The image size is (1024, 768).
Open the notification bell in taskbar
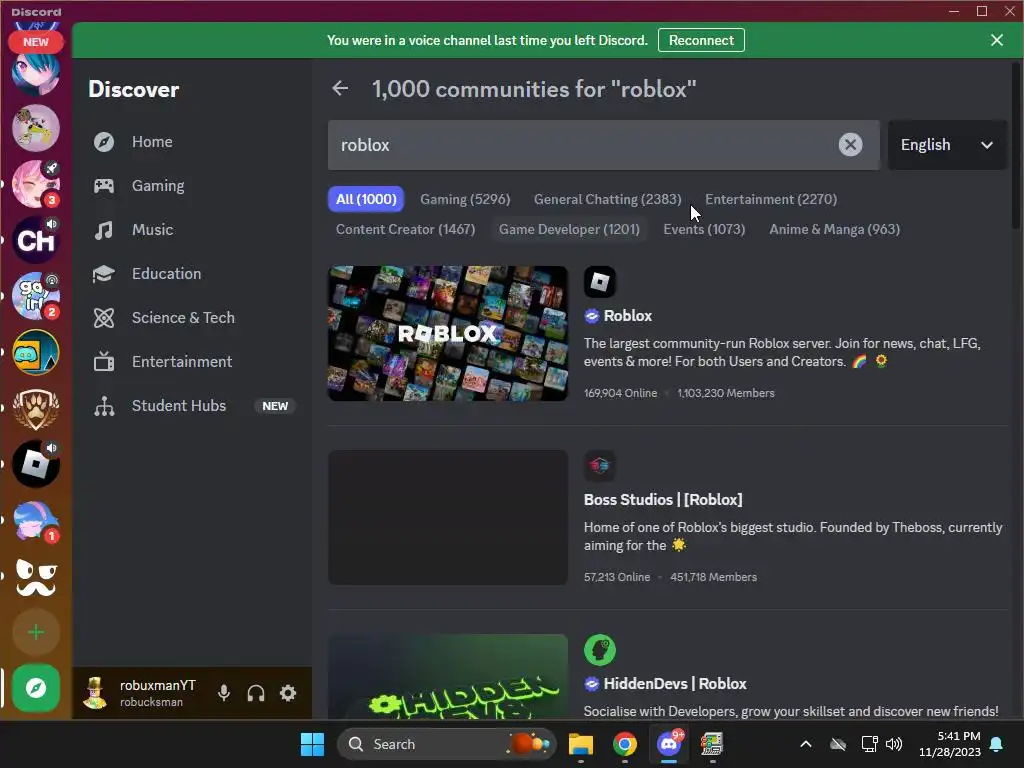[997, 744]
